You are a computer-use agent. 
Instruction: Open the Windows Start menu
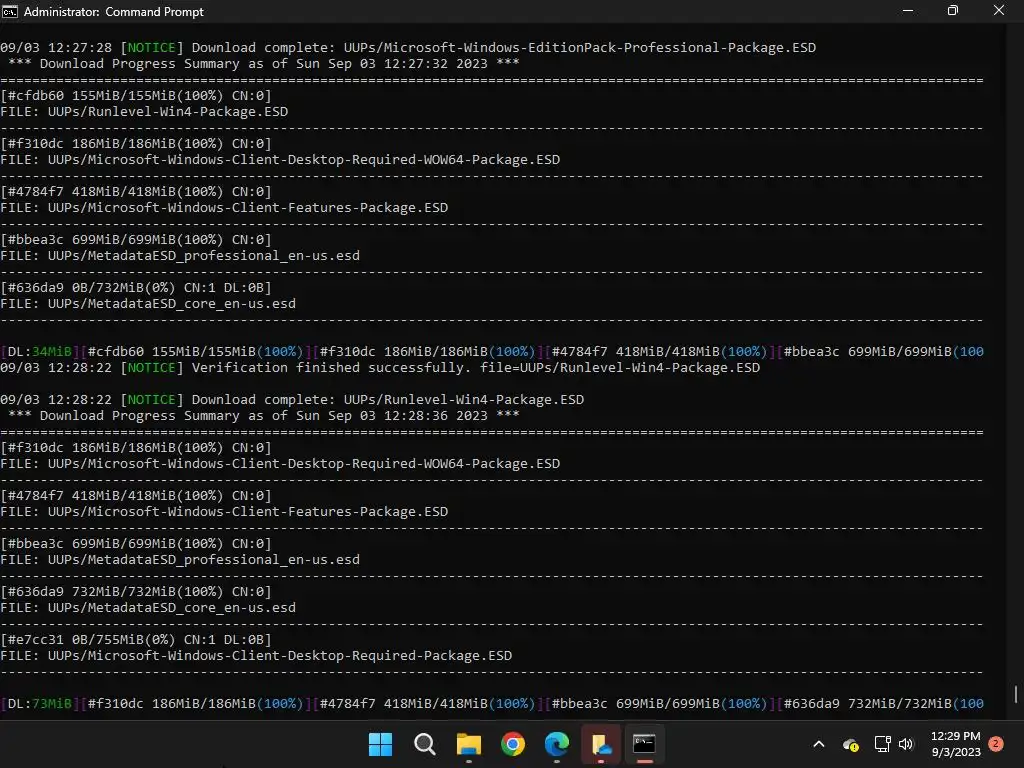tap(380, 744)
